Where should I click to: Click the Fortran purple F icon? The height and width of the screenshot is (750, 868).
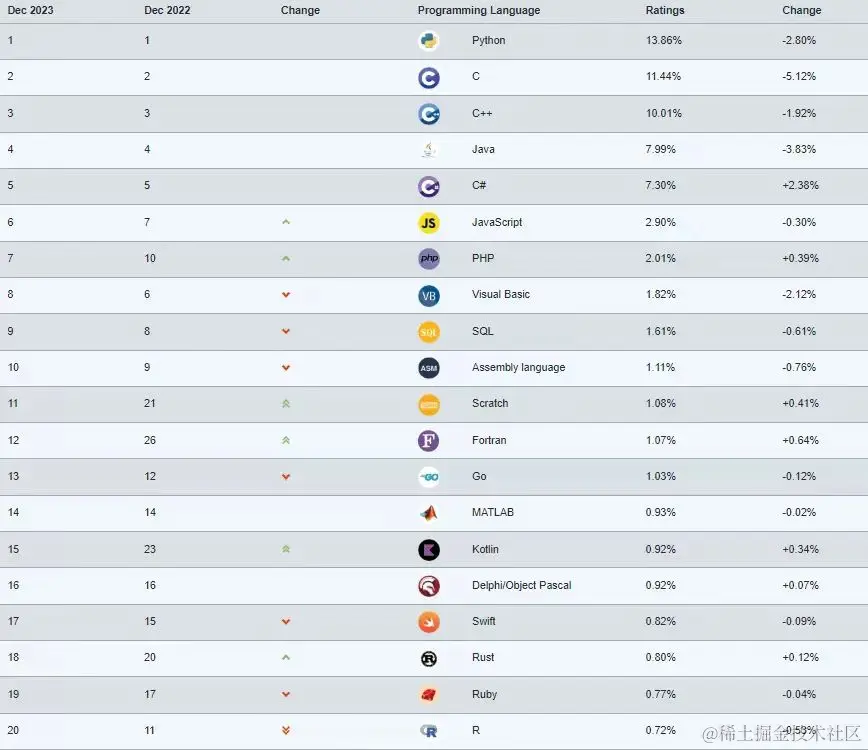coord(428,441)
